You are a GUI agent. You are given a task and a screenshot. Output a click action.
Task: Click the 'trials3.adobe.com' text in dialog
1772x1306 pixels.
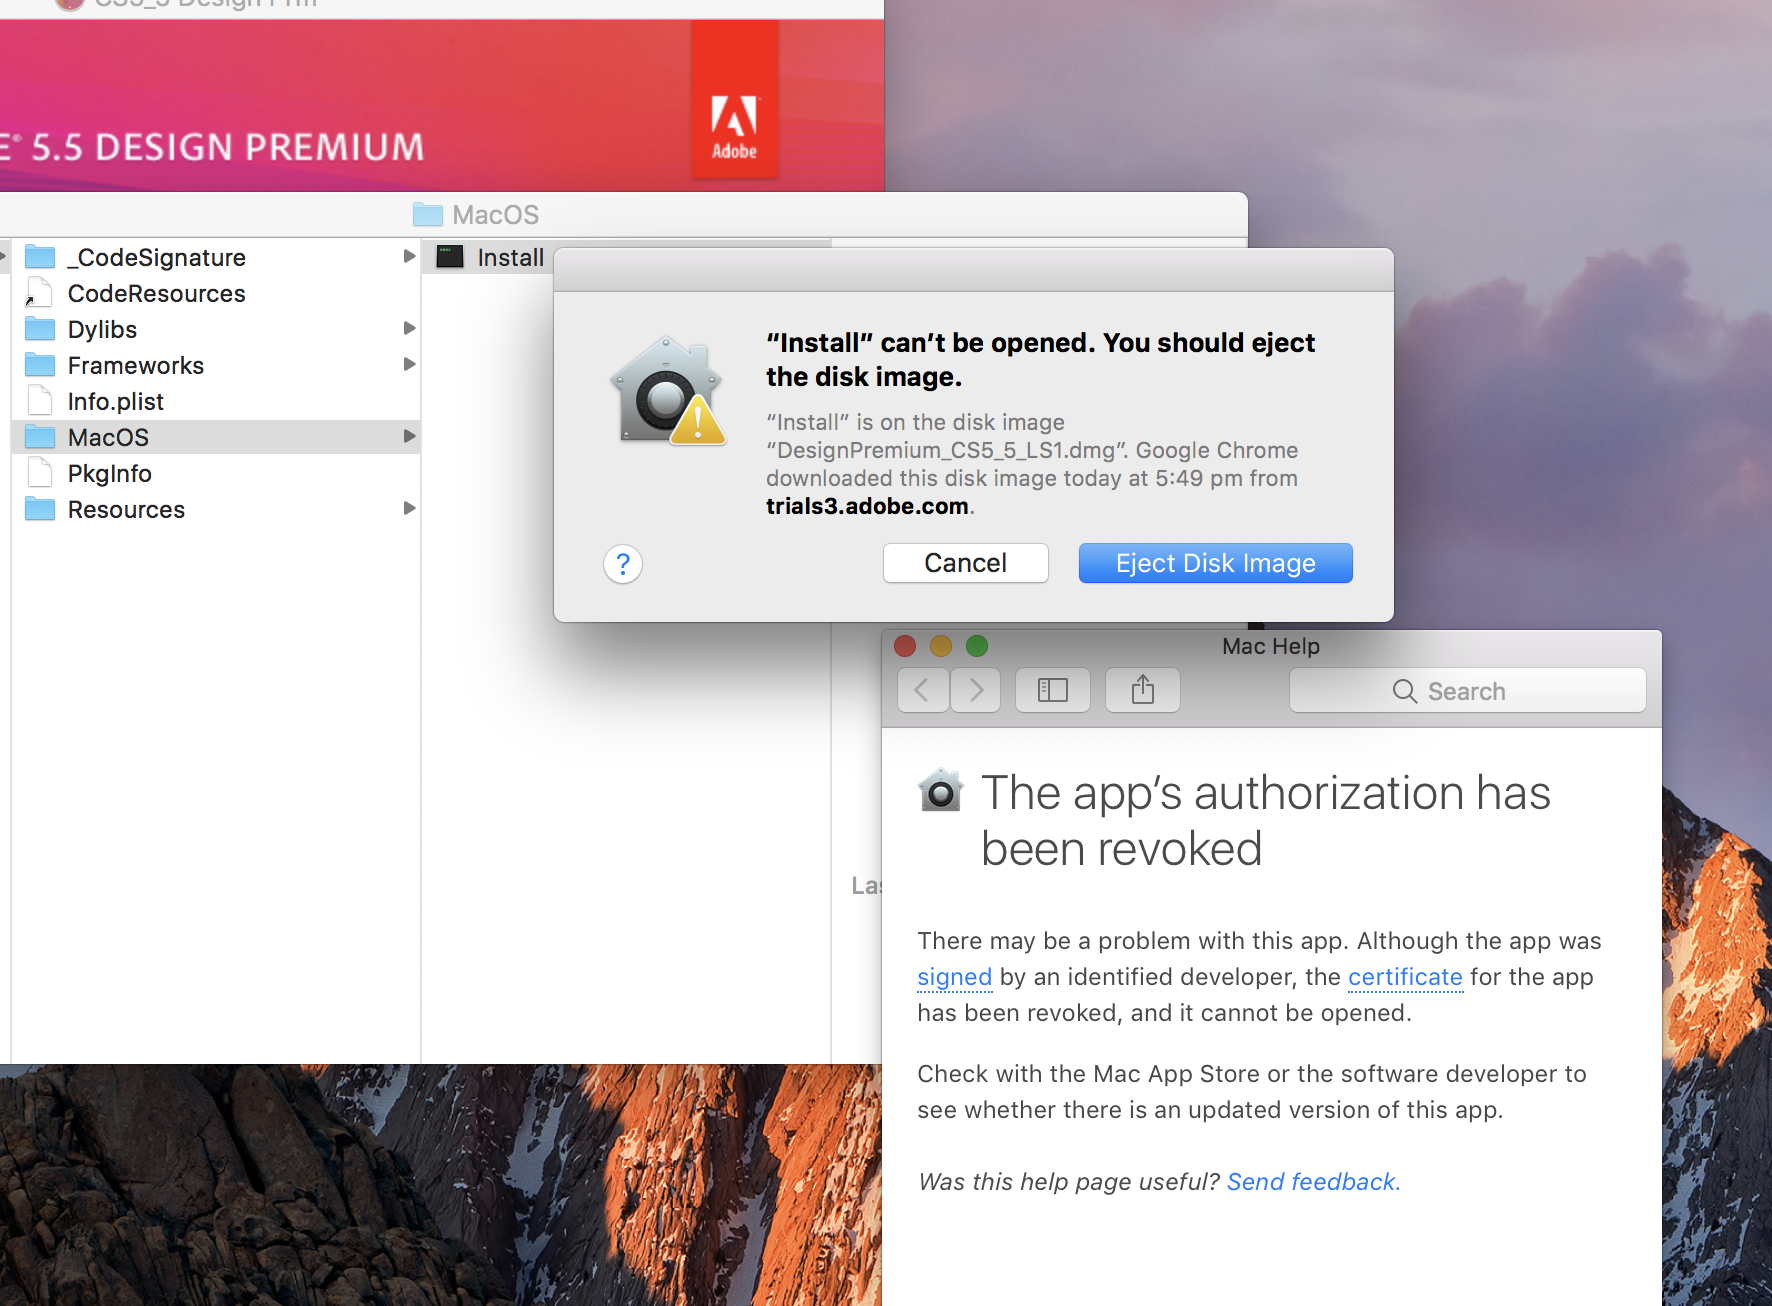(x=867, y=506)
